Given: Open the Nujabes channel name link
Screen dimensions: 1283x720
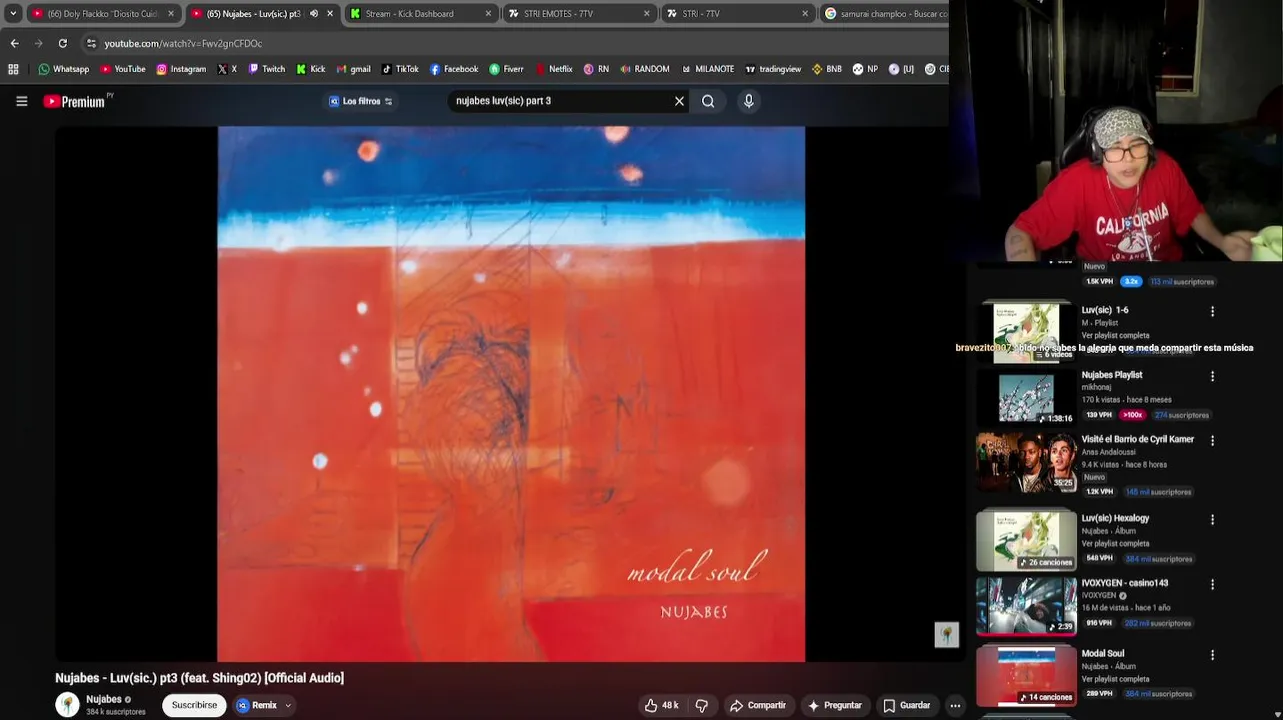Looking at the screenshot, I should pos(104,699).
